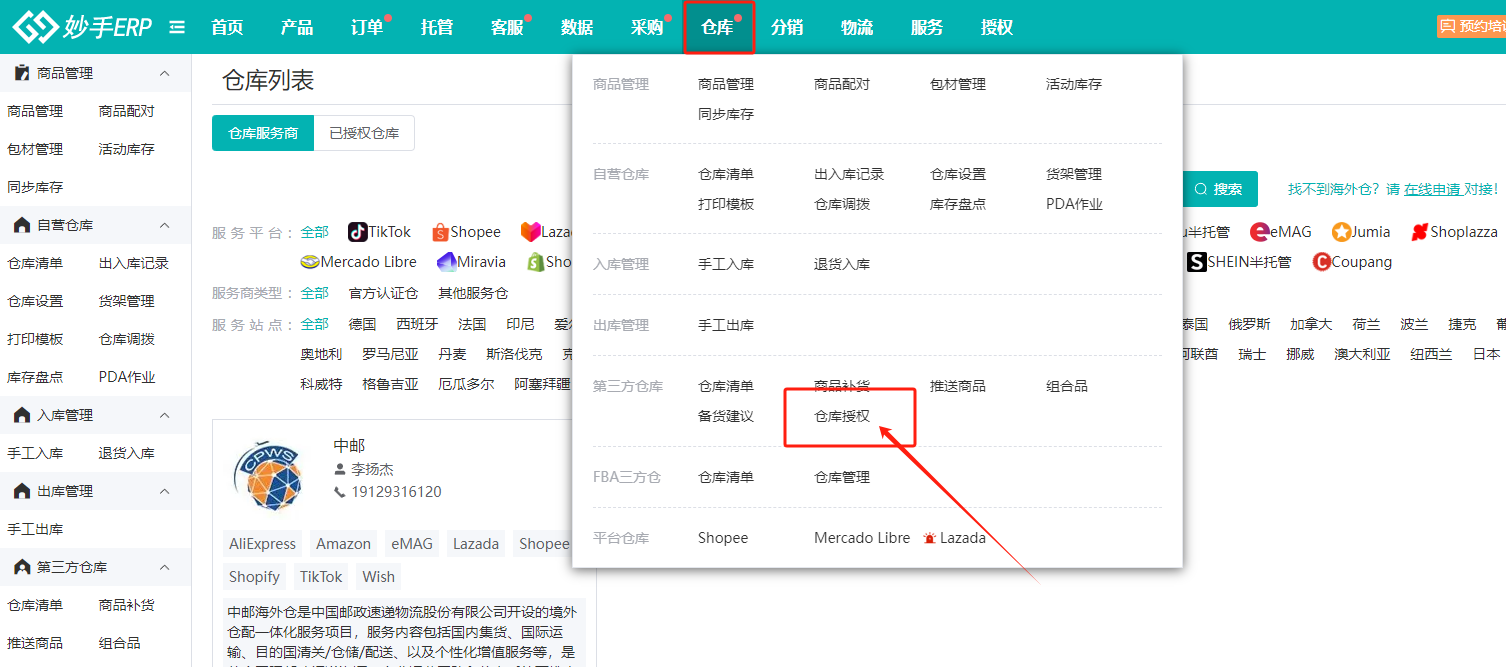Open PDA作业 in the left sidebar
Image resolution: width=1506 pixels, height=667 pixels.
[x=127, y=377]
